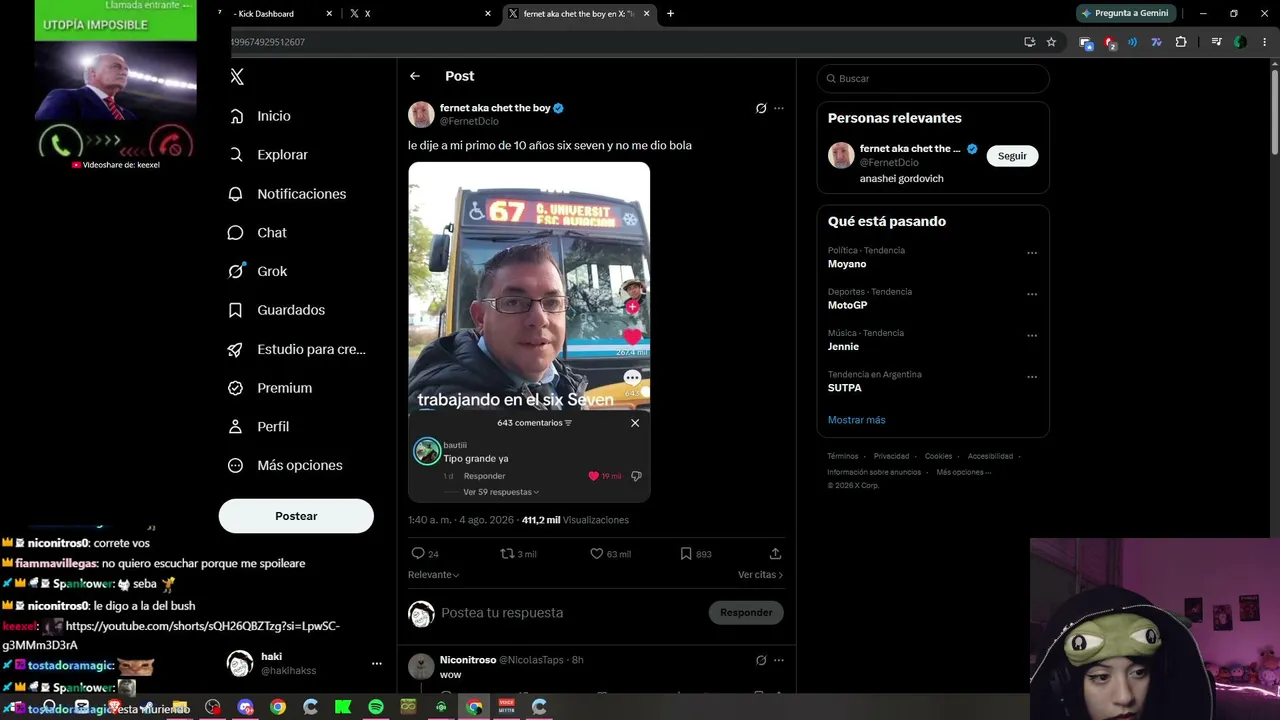1280x720 pixels.
Task: Close the Kick Dashboard tab
Action: tap(329, 14)
